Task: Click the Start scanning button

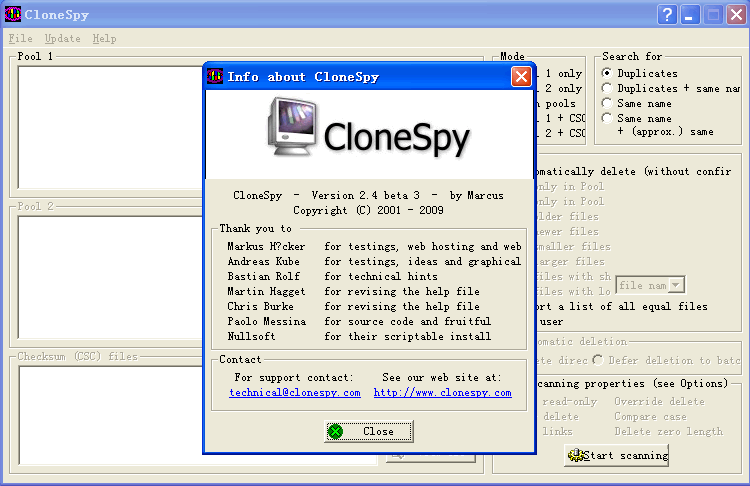Action: (617, 455)
